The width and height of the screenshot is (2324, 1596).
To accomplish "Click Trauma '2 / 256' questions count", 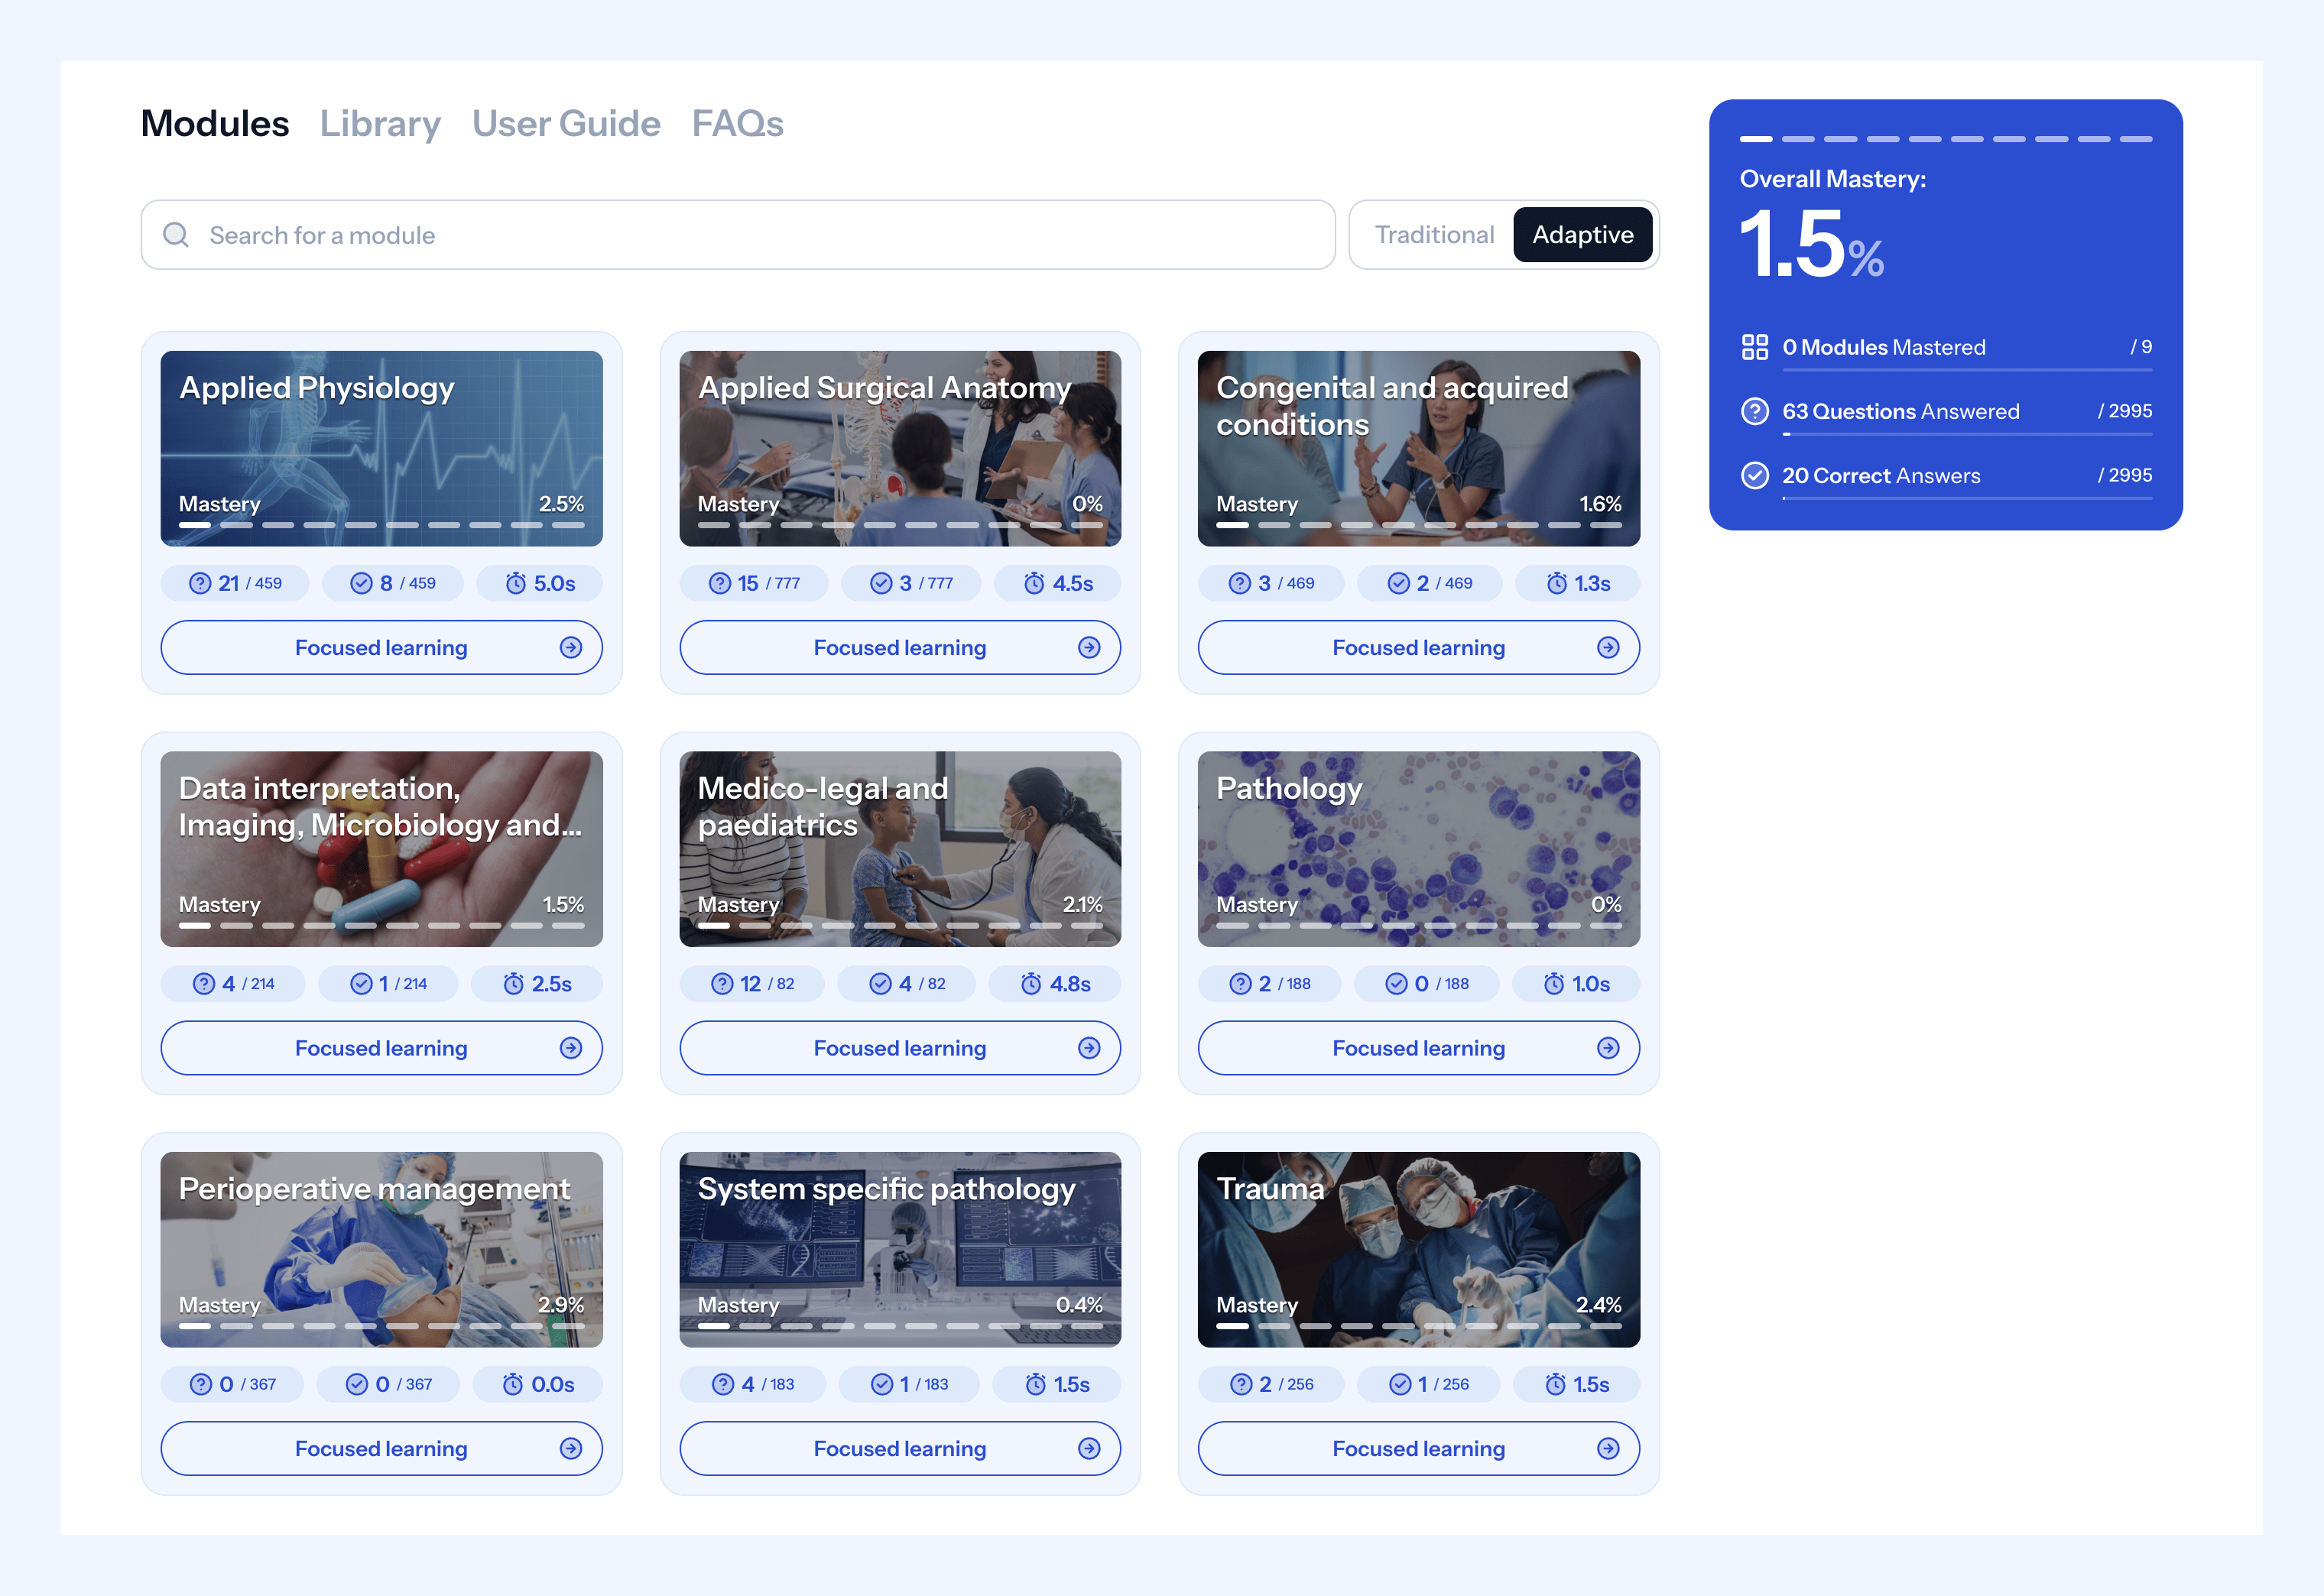I will pos(1287,1384).
